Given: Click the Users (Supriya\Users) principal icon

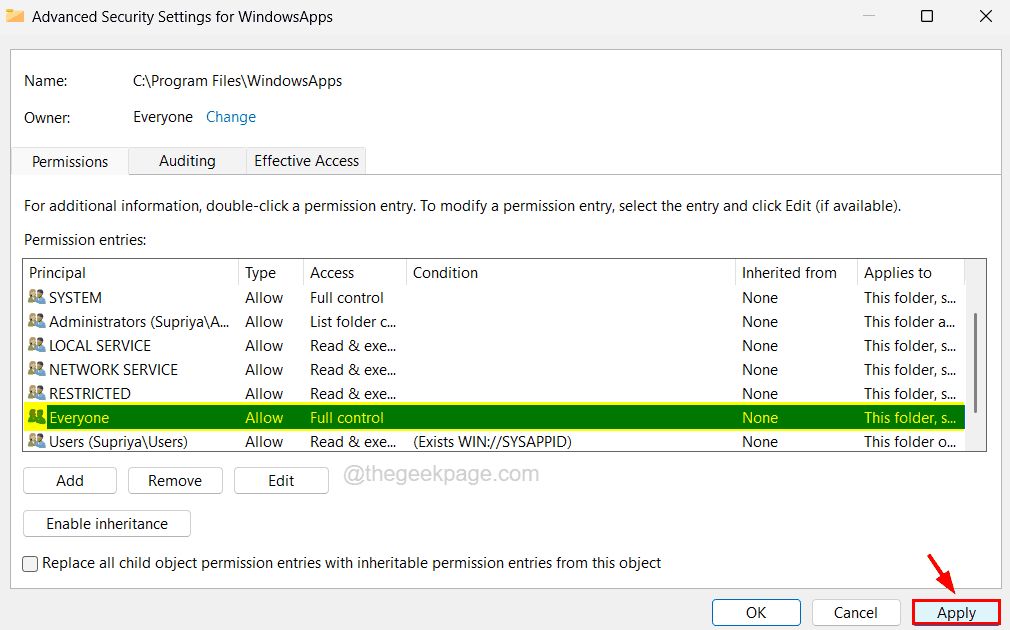Looking at the screenshot, I should coord(37,441).
